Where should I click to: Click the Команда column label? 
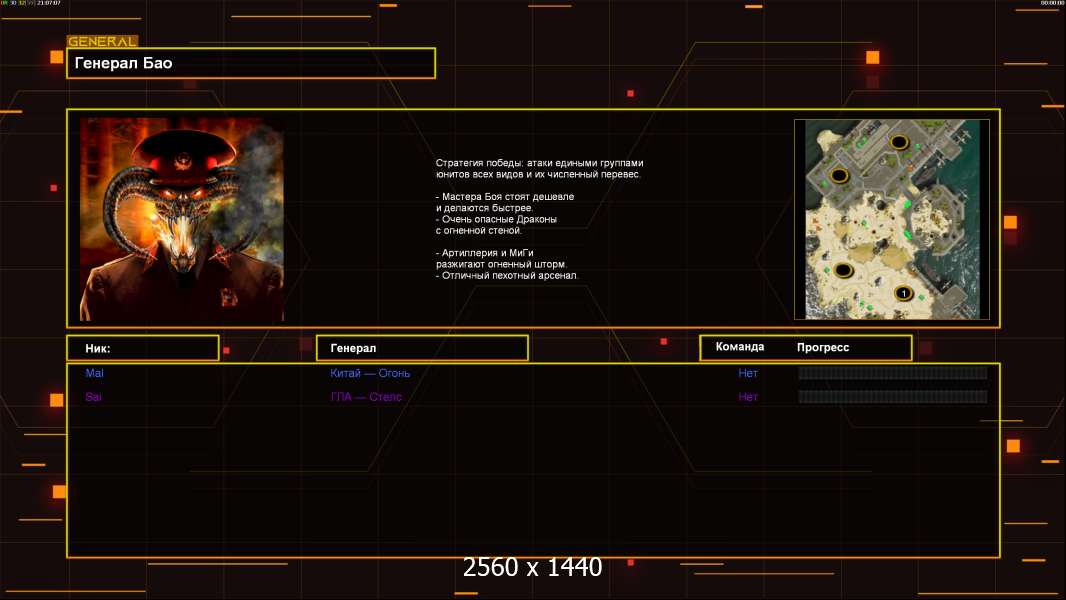tap(740, 347)
